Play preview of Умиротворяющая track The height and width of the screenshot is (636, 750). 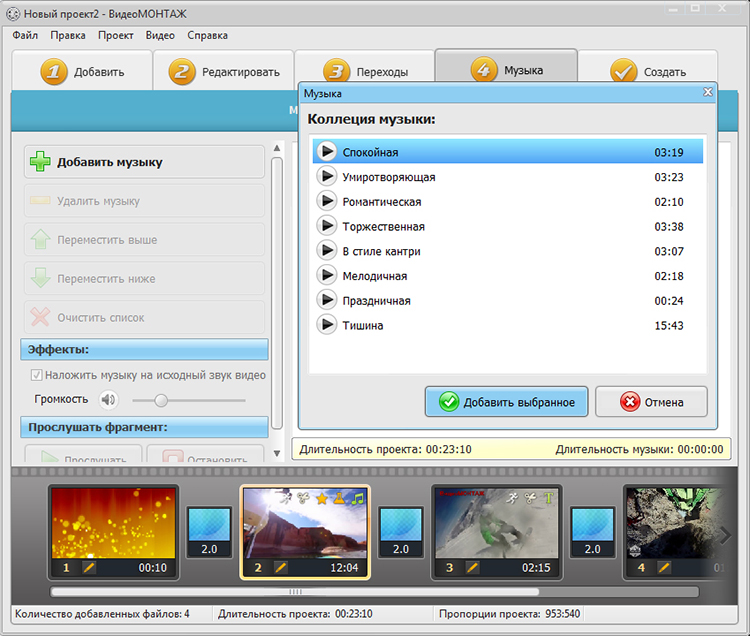[326, 177]
